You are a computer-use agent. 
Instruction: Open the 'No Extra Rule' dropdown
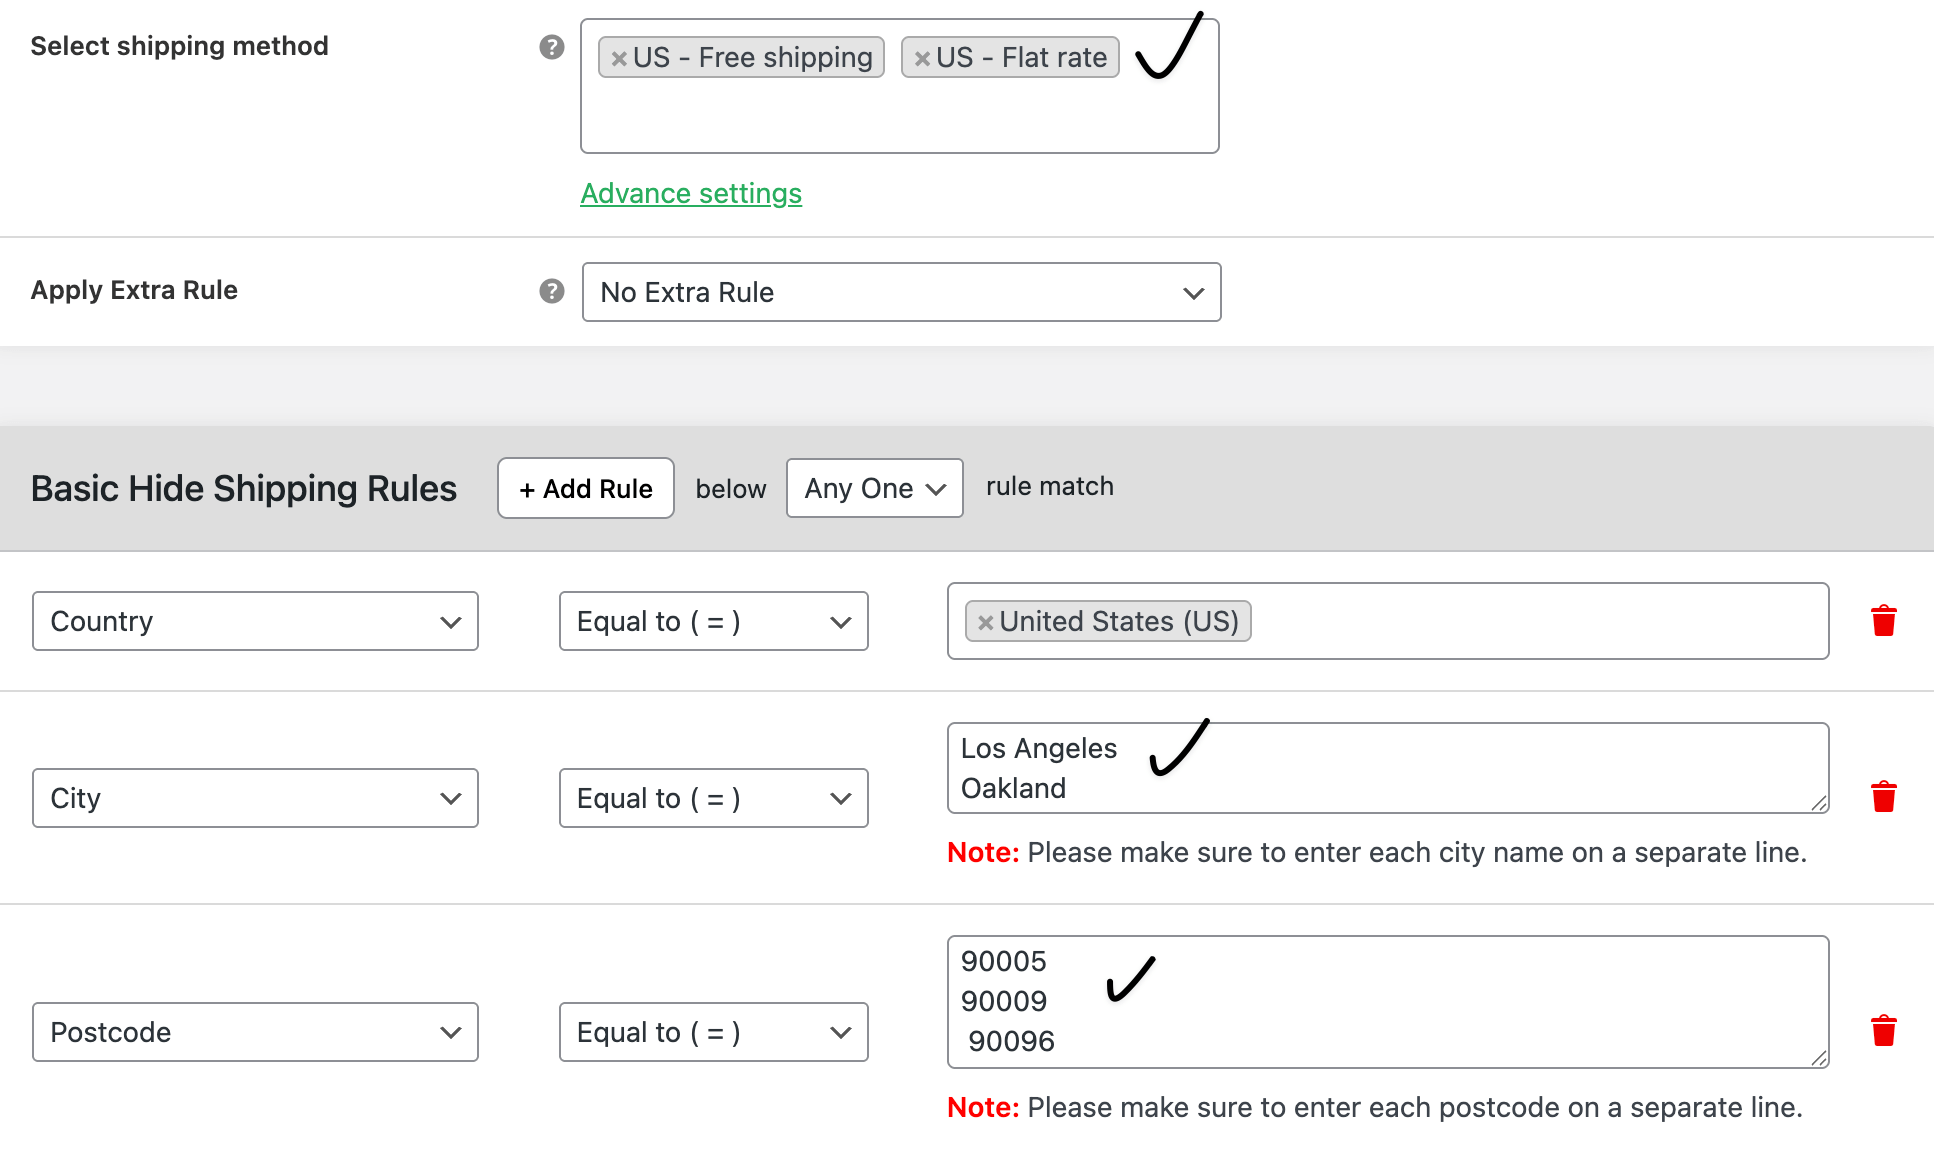coord(900,292)
